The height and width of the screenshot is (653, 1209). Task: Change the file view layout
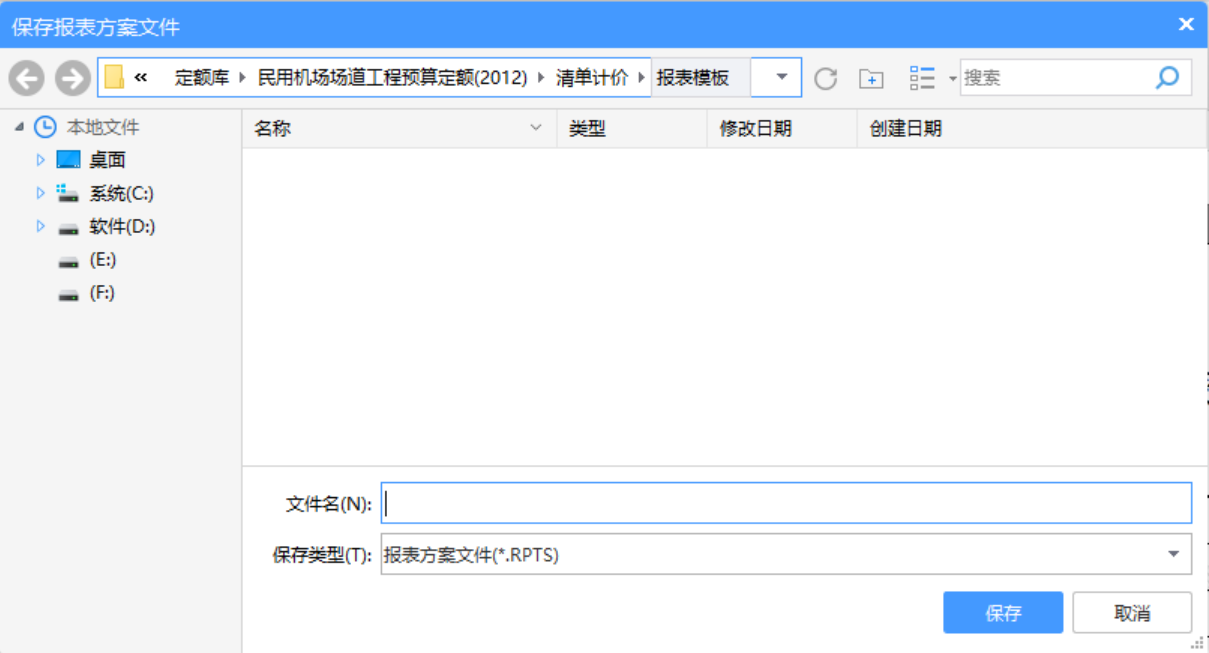922,78
